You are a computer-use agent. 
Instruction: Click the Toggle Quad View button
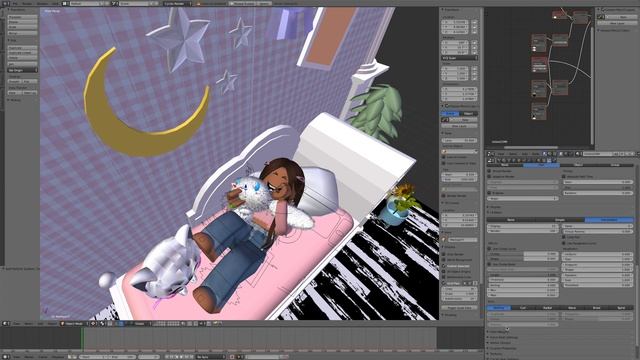point(459,308)
